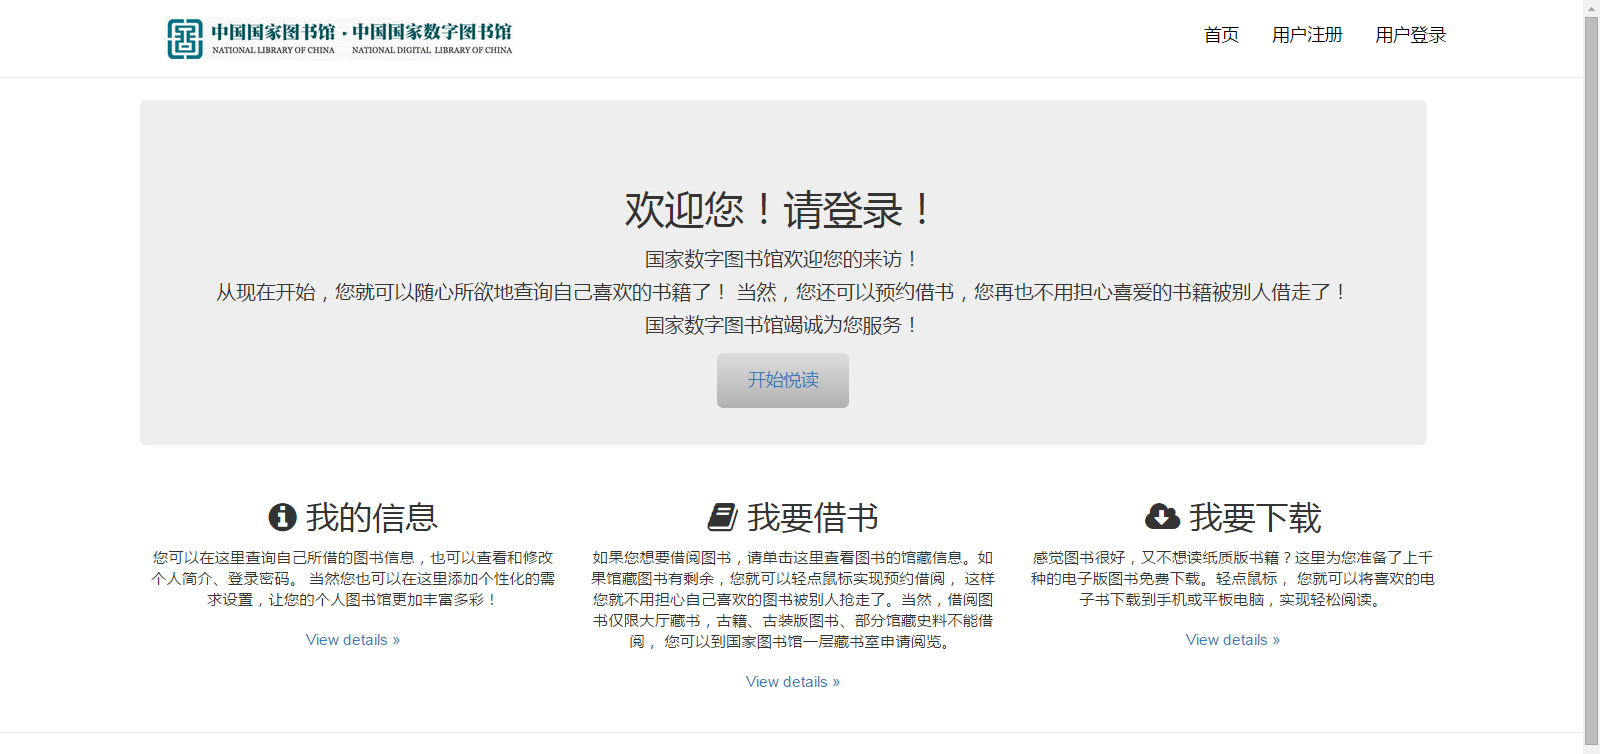Open the 首页 navigation item
1600x754 pixels.
click(x=1221, y=35)
